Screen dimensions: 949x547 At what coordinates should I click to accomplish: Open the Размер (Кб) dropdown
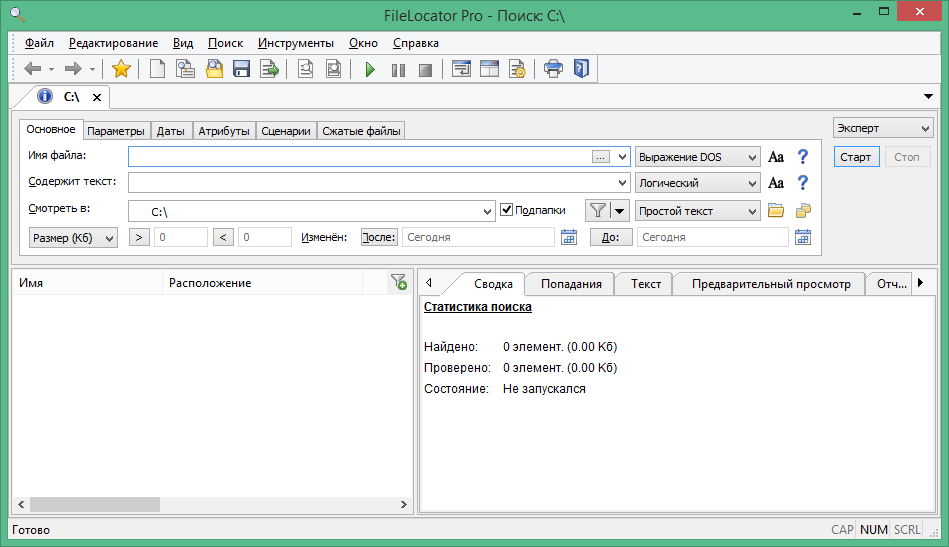[x=73, y=238]
